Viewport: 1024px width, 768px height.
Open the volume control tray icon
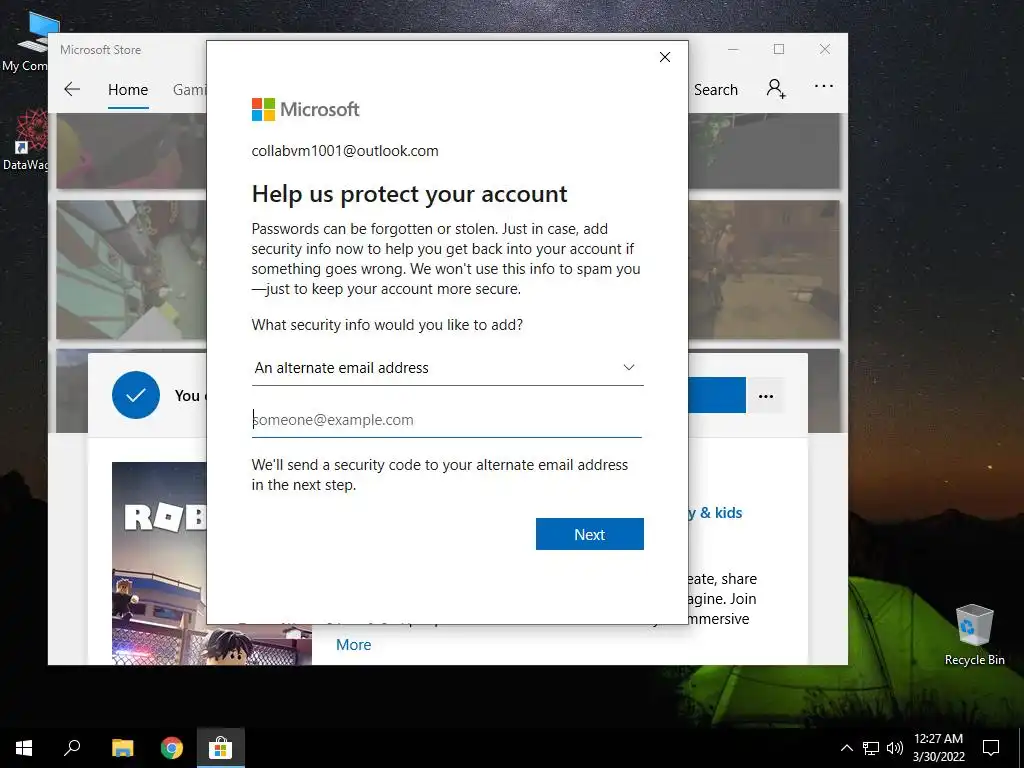(894, 748)
